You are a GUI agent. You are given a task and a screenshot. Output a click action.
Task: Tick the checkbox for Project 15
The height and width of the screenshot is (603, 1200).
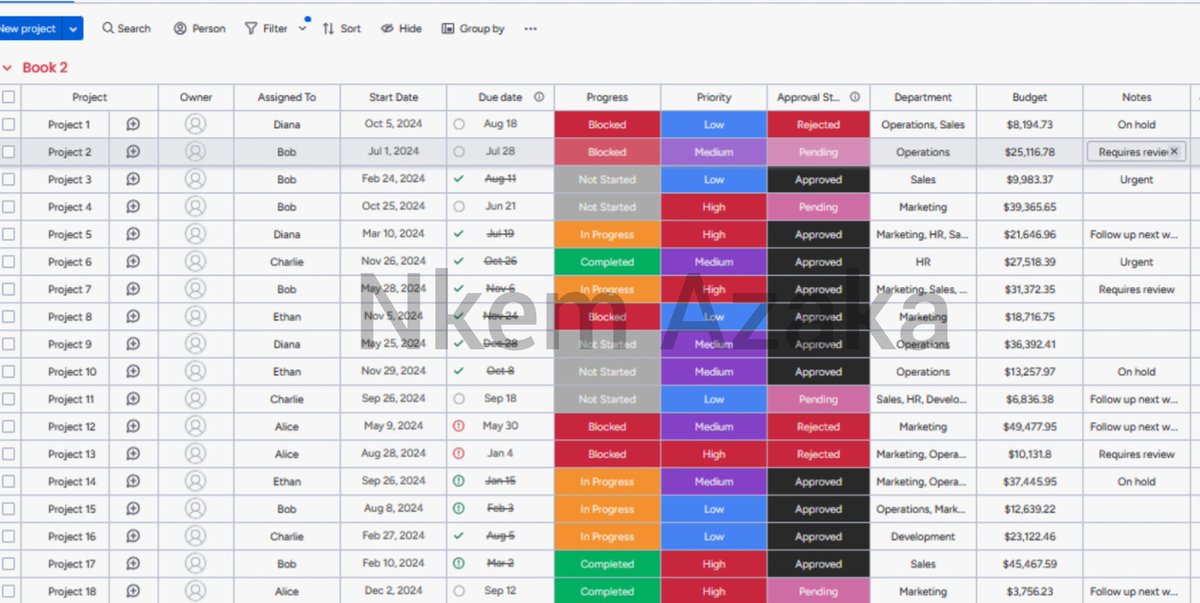point(9,508)
